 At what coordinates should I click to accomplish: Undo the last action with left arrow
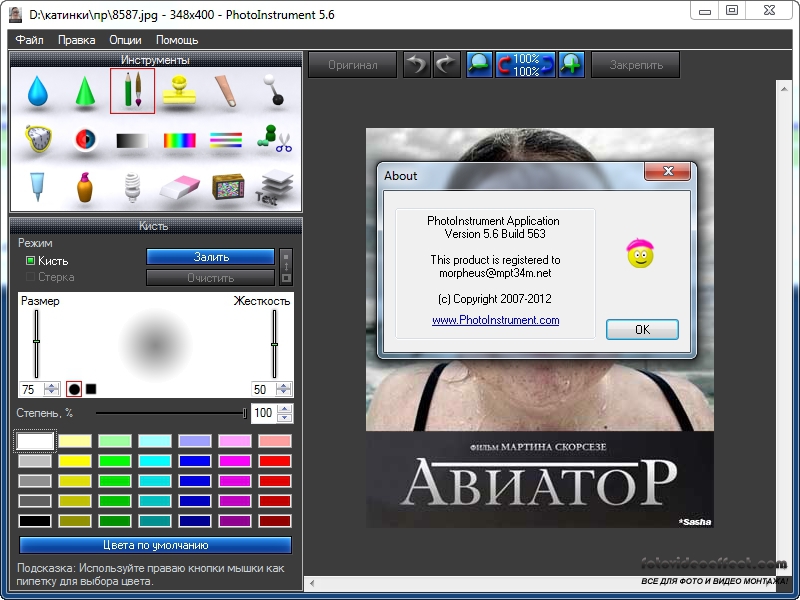pyautogui.click(x=417, y=65)
